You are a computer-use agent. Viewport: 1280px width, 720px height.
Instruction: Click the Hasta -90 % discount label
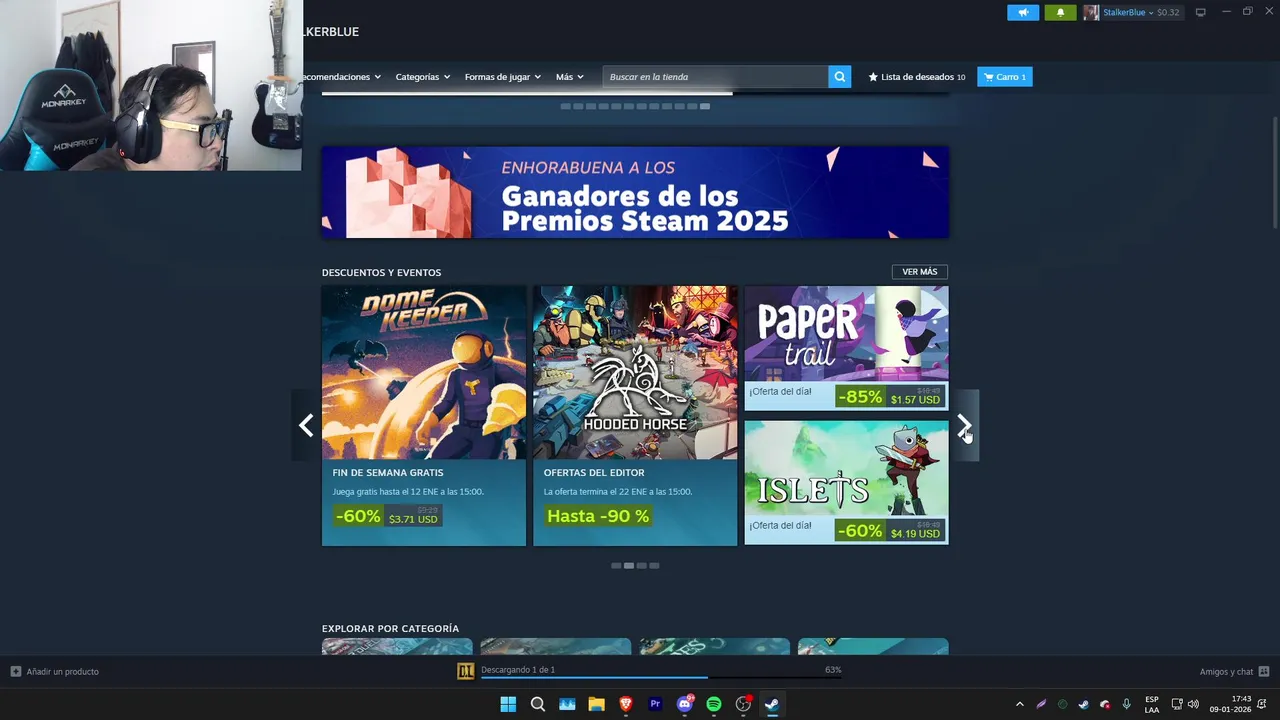point(598,516)
